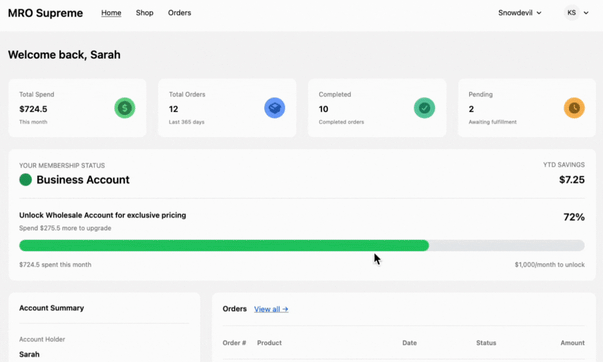Click the MRO Supreme logo text
Viewport: 603px width, 362px height.
(45, 13)
